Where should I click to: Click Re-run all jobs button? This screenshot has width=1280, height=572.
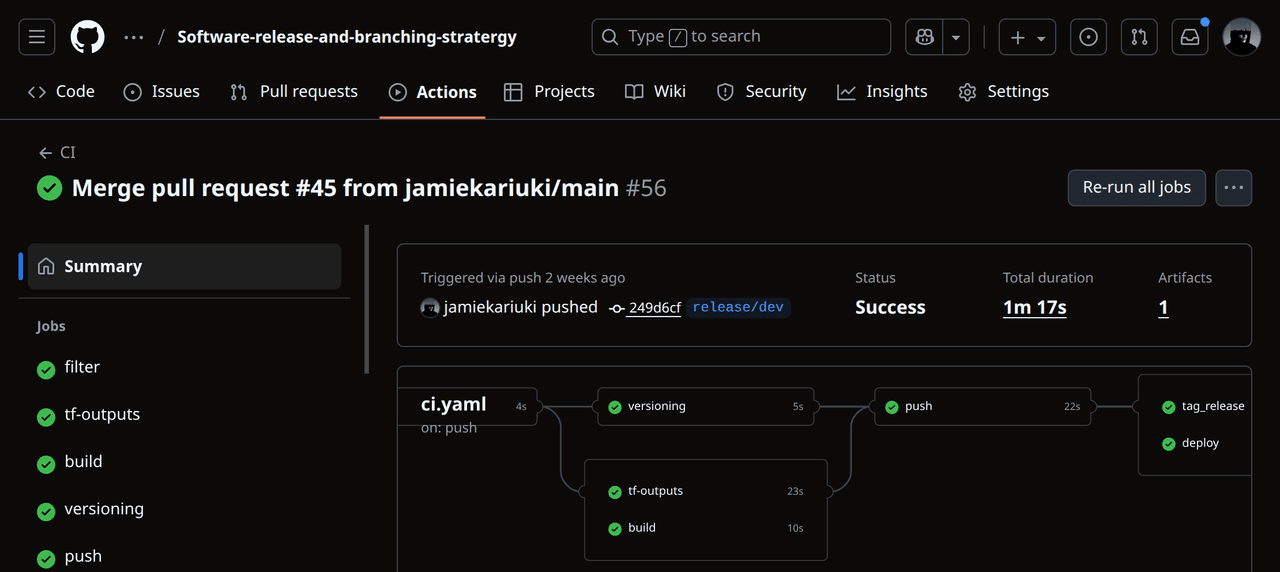click(x=1137, y=187)
